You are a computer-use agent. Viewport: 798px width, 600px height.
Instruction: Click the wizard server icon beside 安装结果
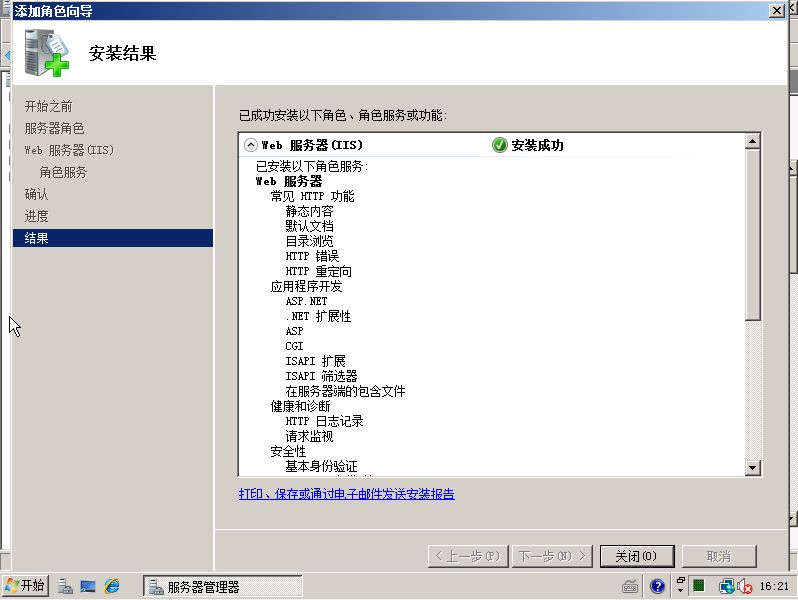click(46, 53)
